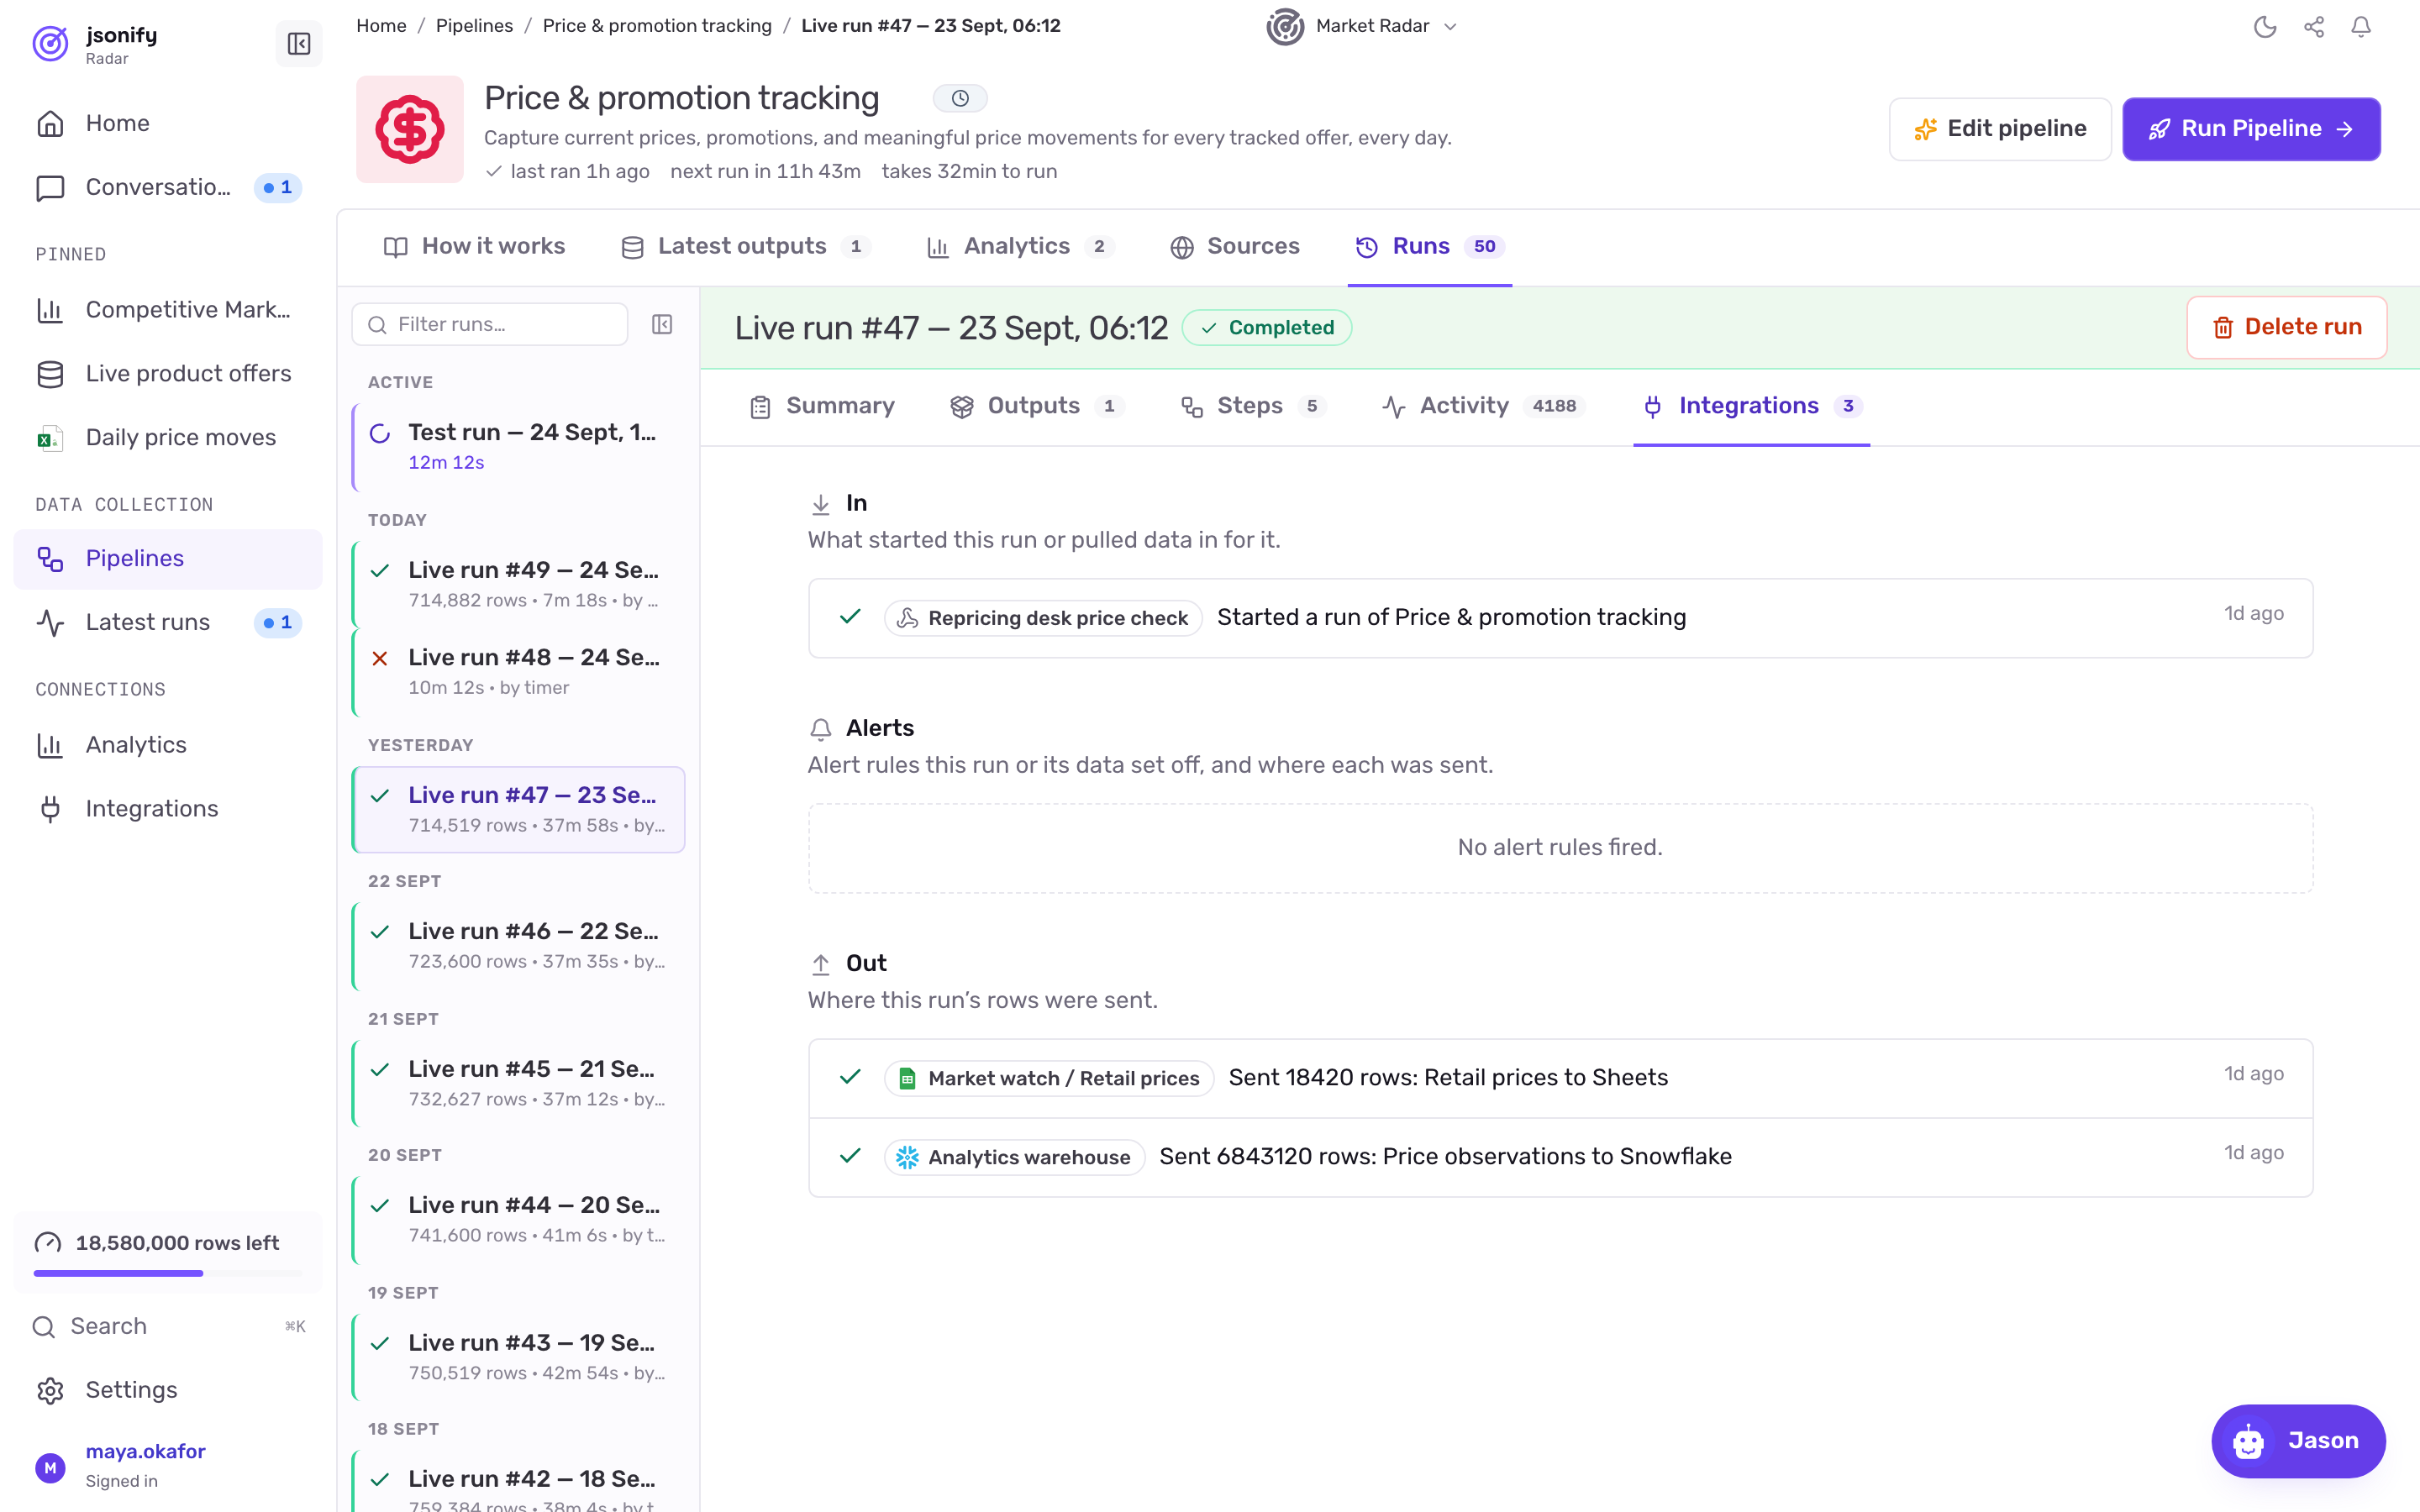2420x1512 pixels.
Task: Switch to pipeline Analytics tab
Action: pyautogui.click(x=1020, y=246)
